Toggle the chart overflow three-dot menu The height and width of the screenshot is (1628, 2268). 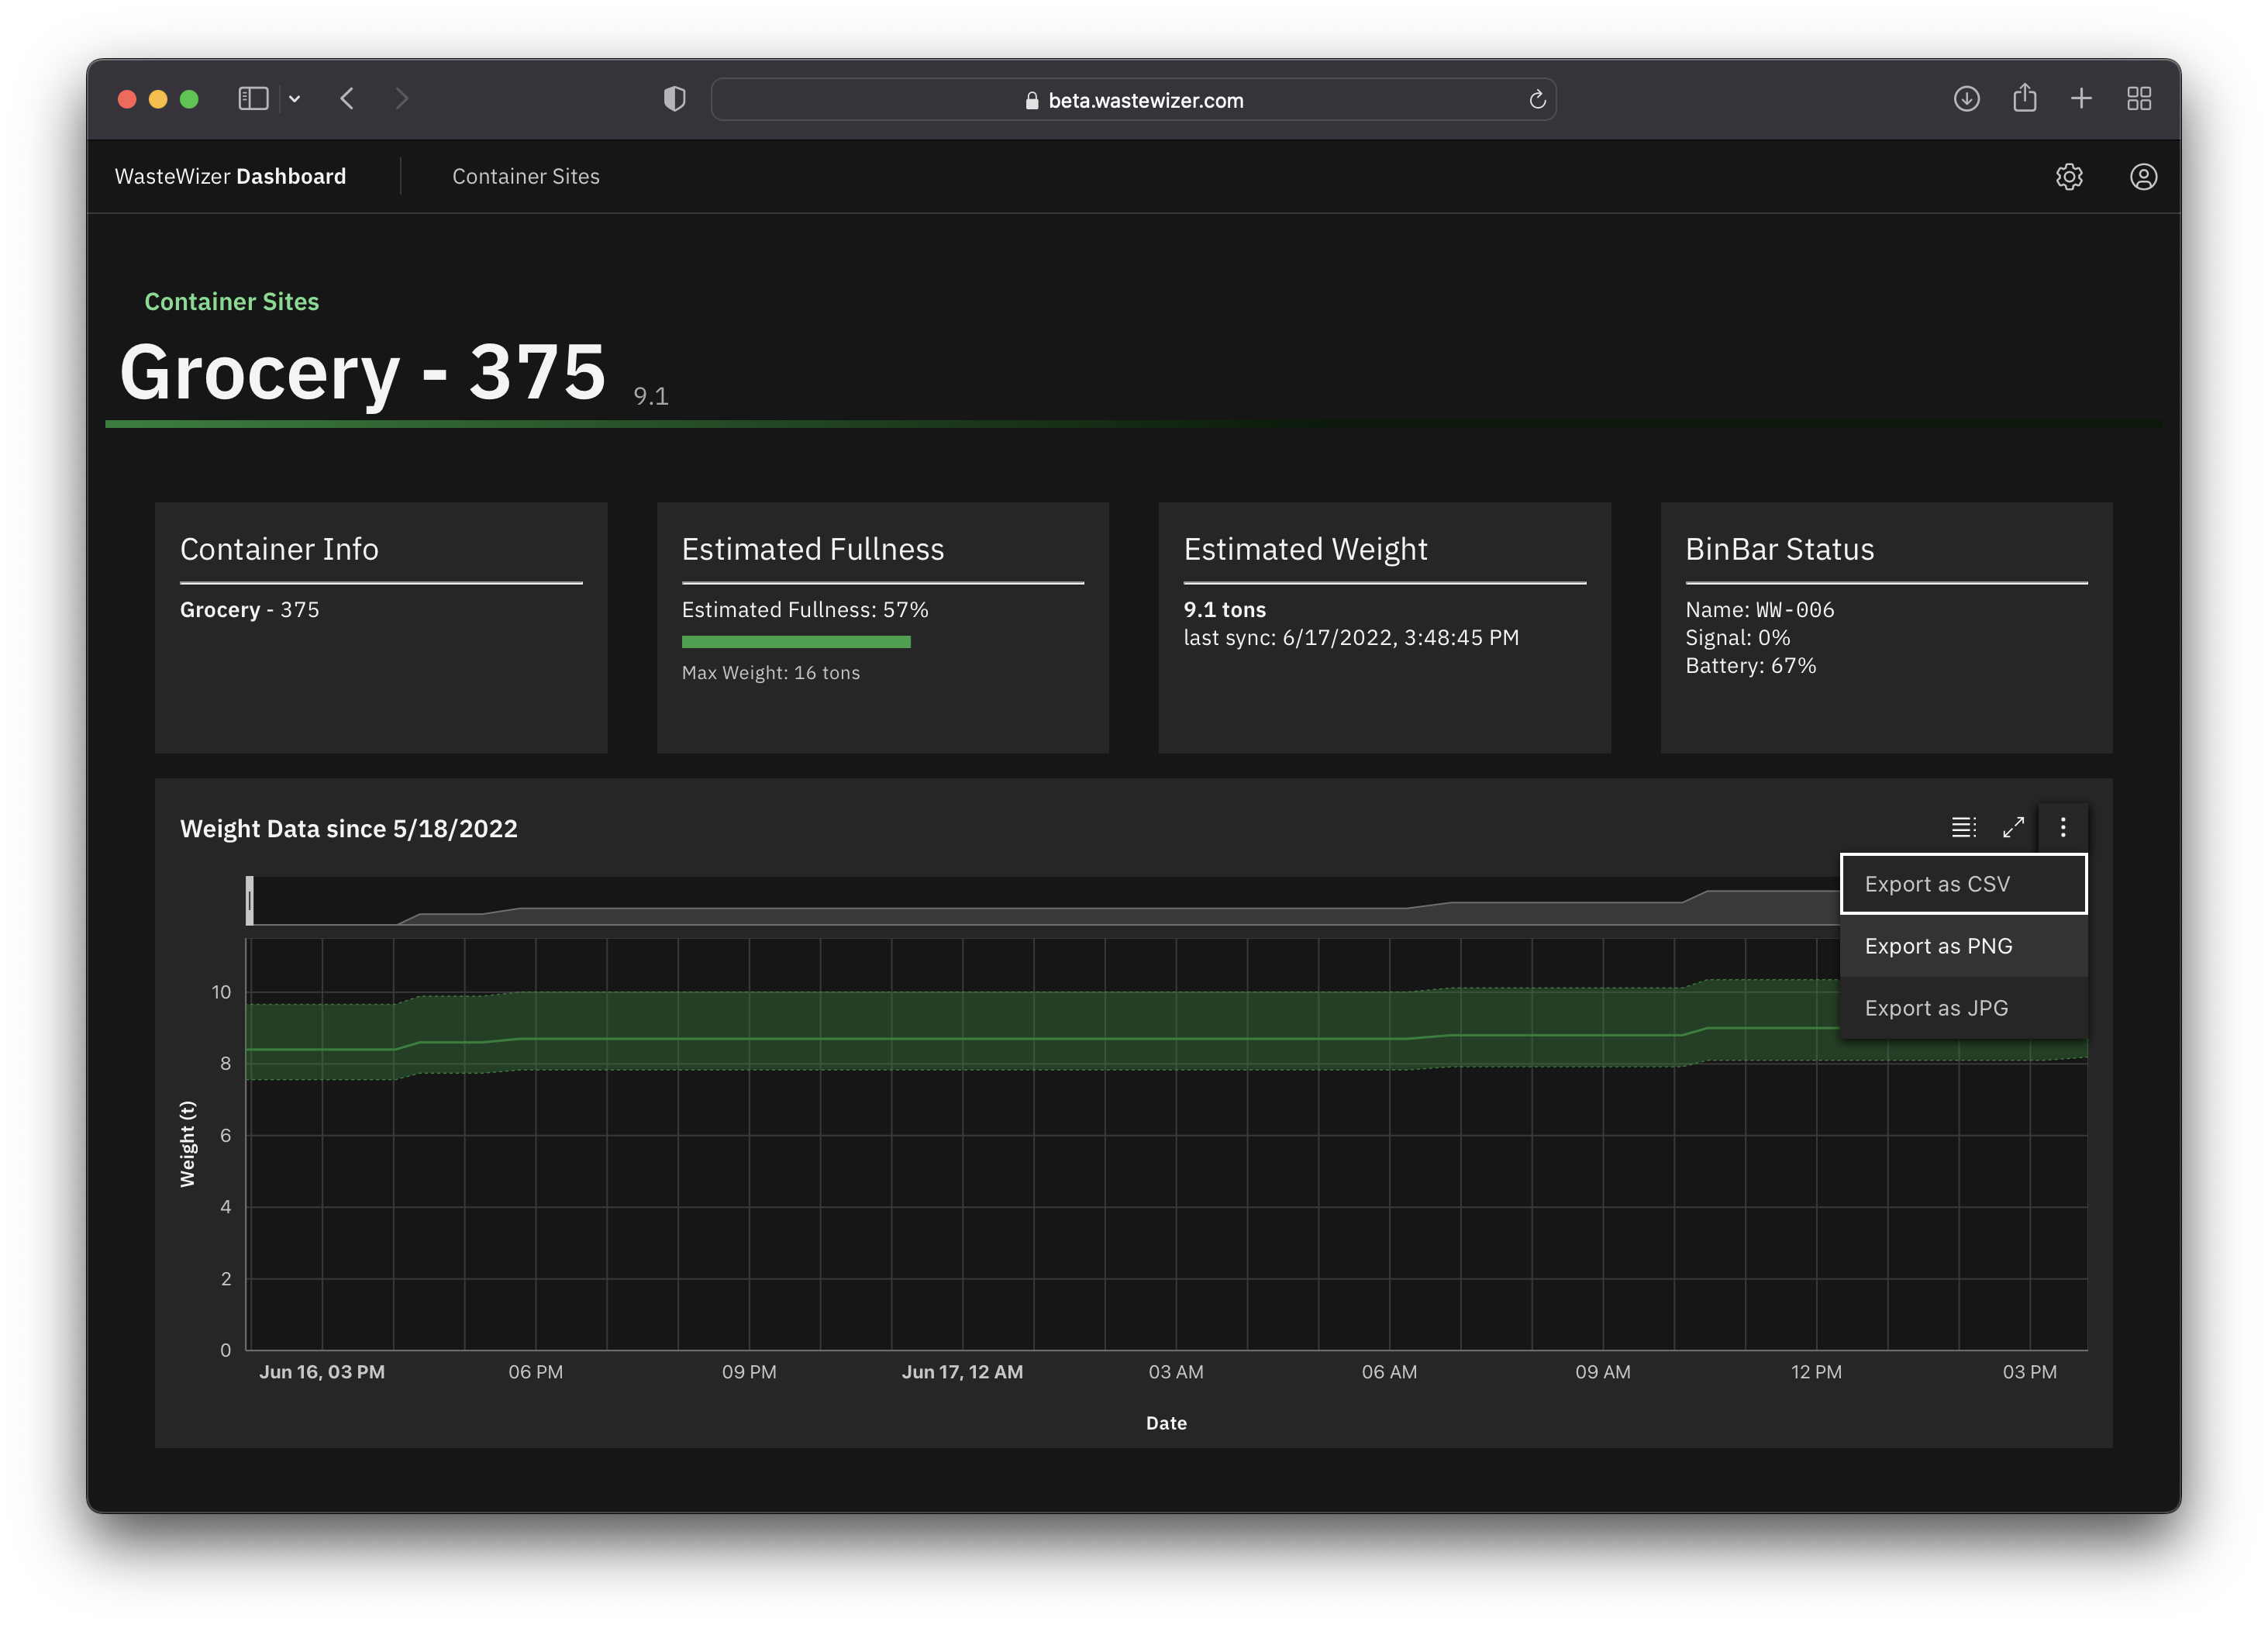point(2062,827)
